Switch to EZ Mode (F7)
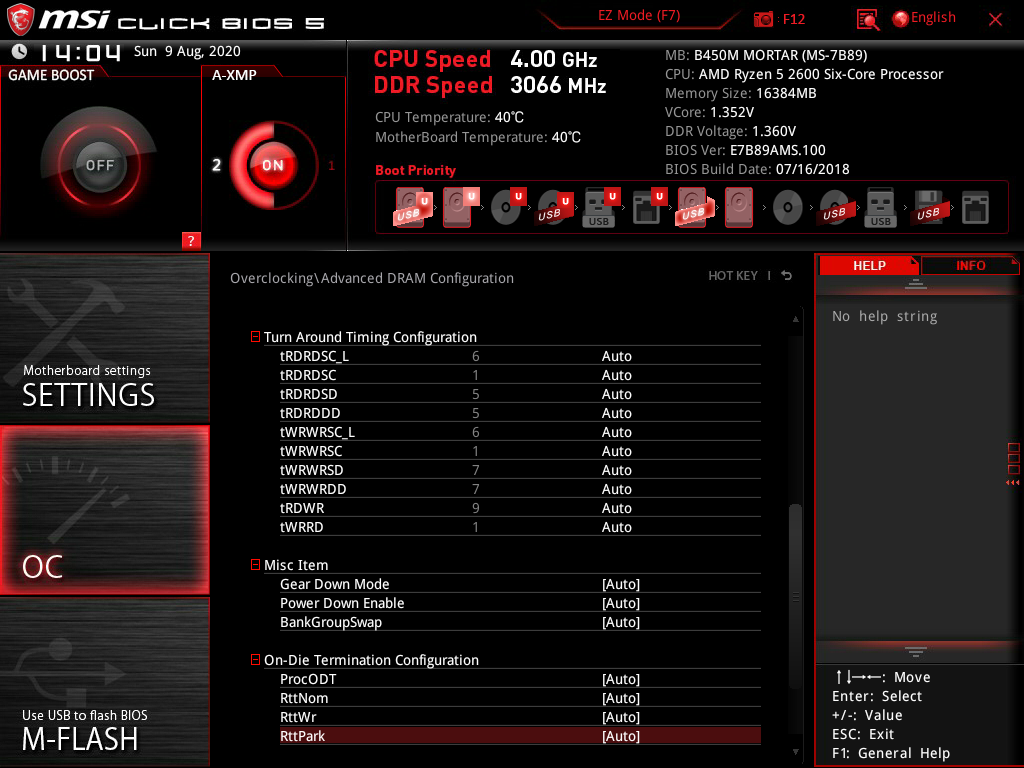Screen dimensions: 1024x768 pos(639,15)
